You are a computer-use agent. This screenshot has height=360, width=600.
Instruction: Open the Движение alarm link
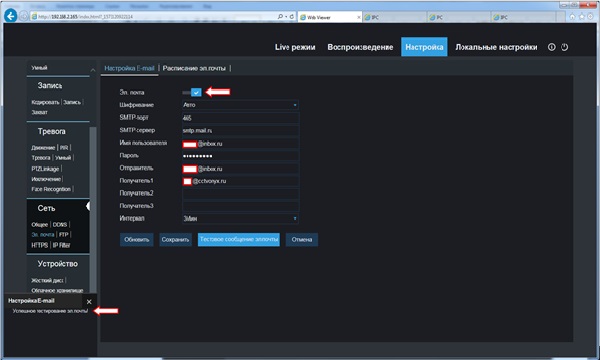click(43, 148)
